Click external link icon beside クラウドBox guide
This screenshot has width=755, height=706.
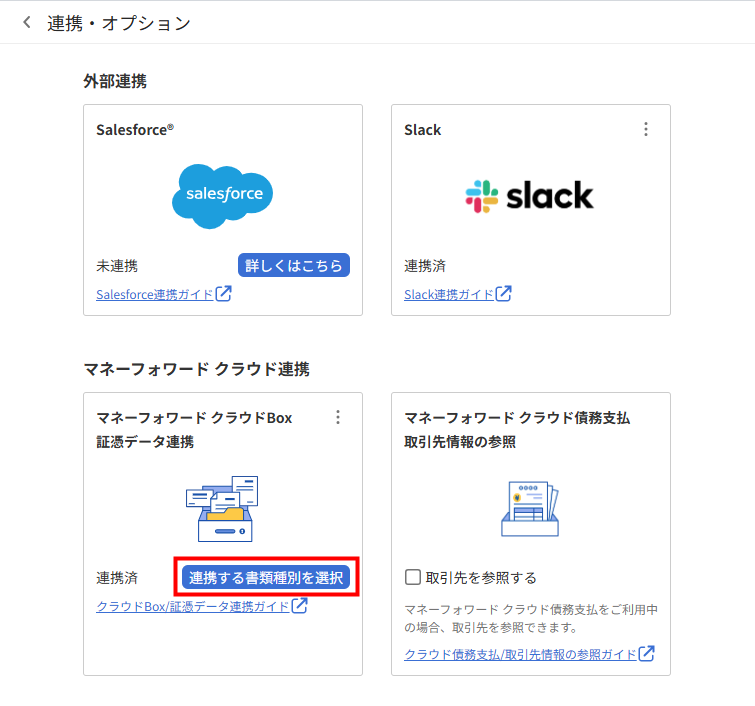300,606
